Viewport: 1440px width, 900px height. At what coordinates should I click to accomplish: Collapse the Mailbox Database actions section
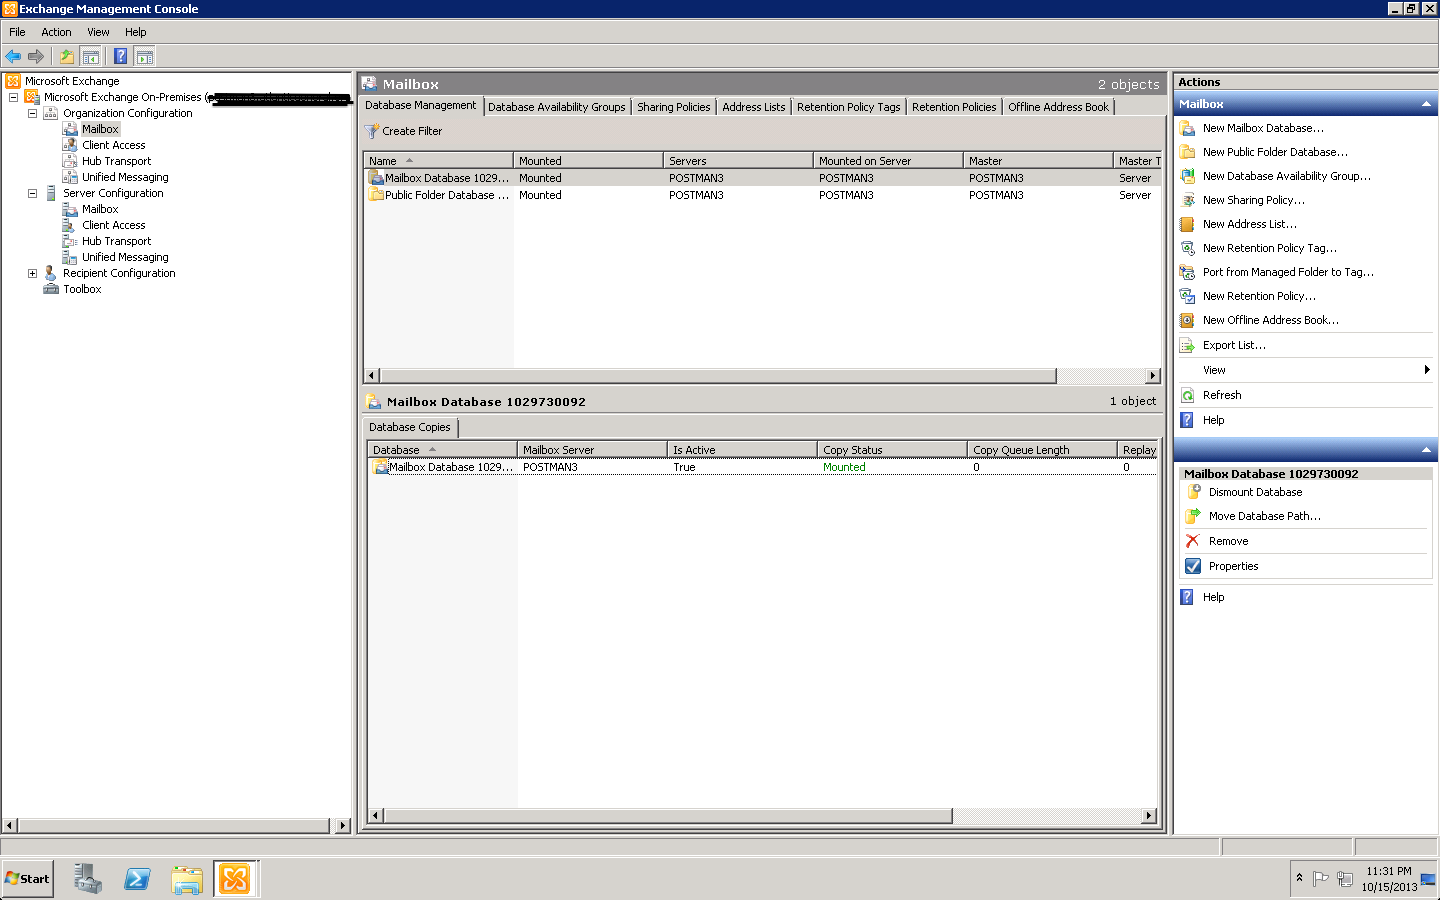tap(1426, 450)
